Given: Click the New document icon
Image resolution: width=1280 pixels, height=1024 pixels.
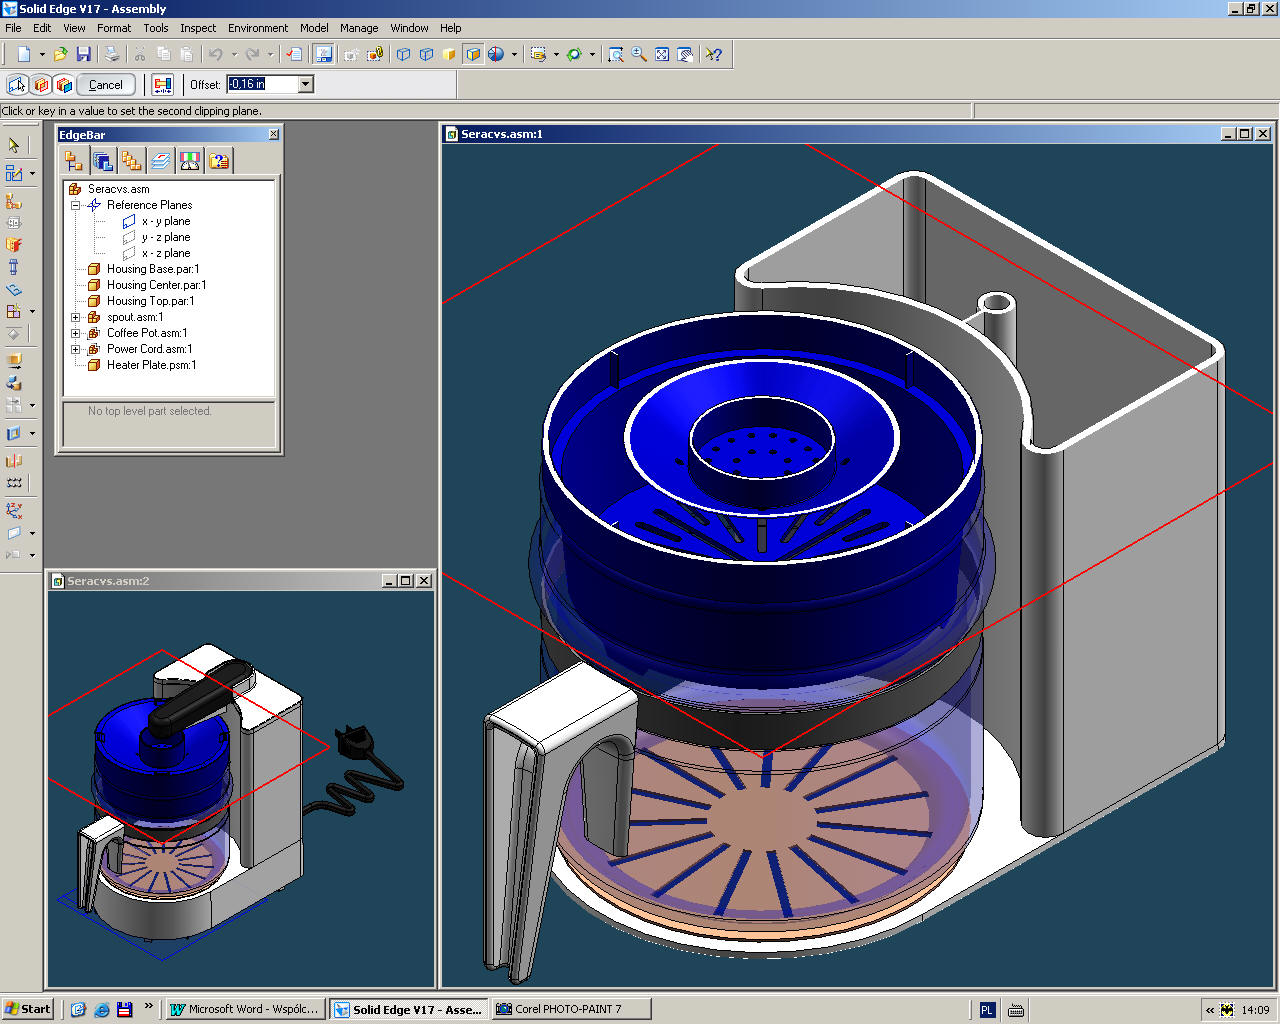Looking at the screenshot, I should click(23, 54).
